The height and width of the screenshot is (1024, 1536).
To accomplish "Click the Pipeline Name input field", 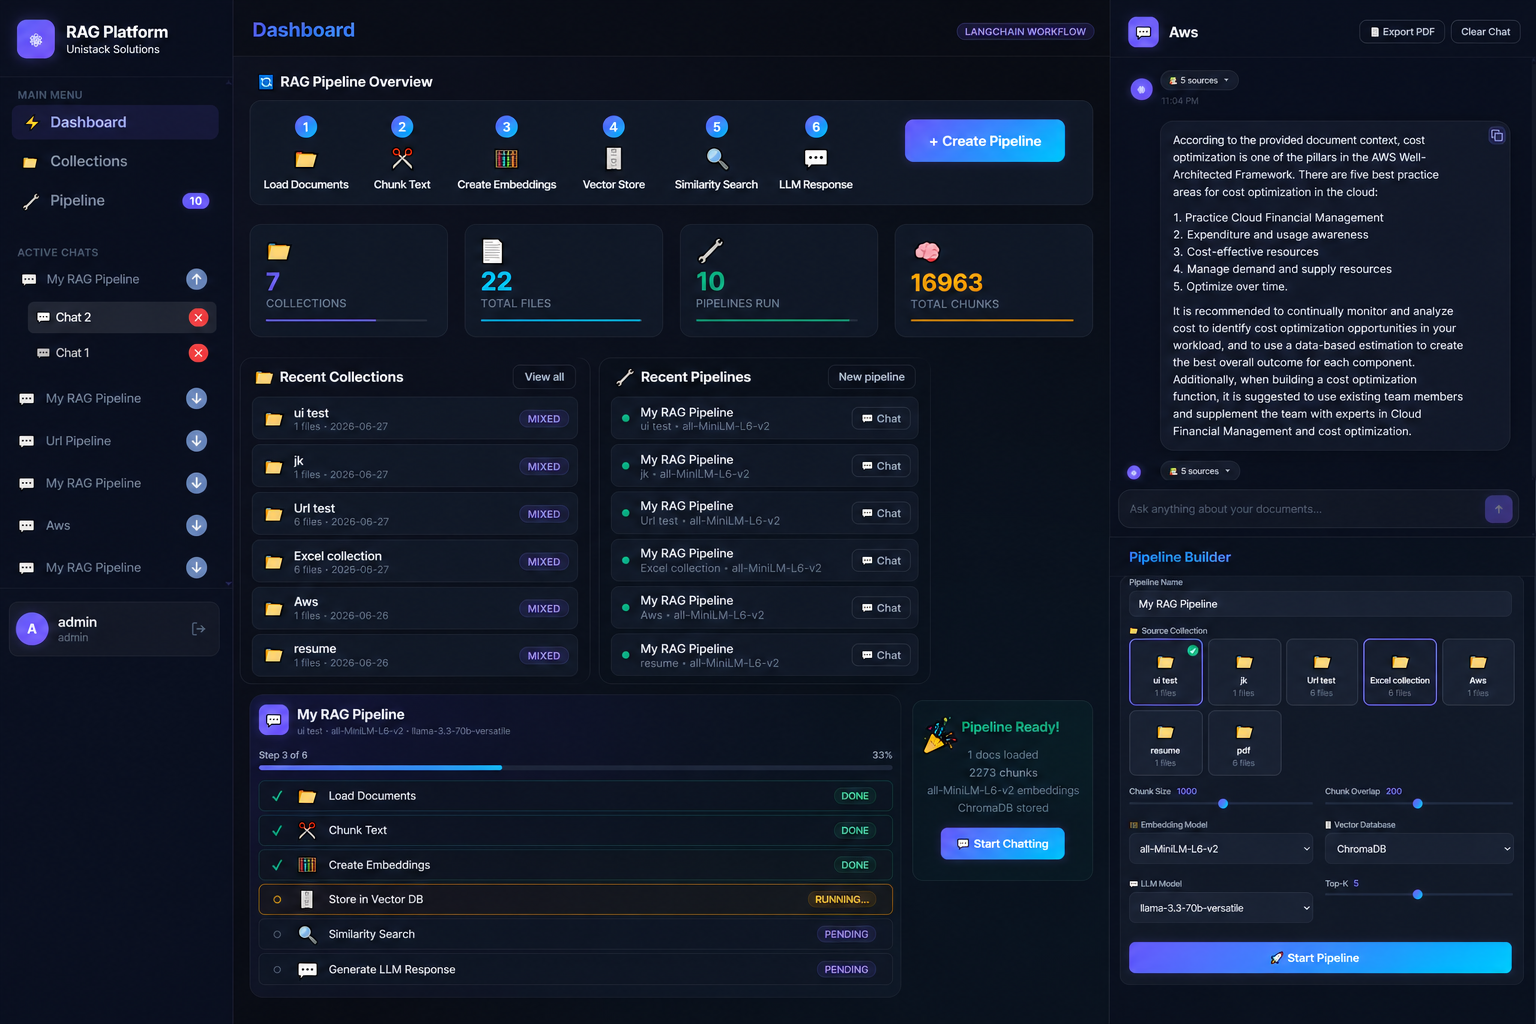I will click(x=1320, y=604).
